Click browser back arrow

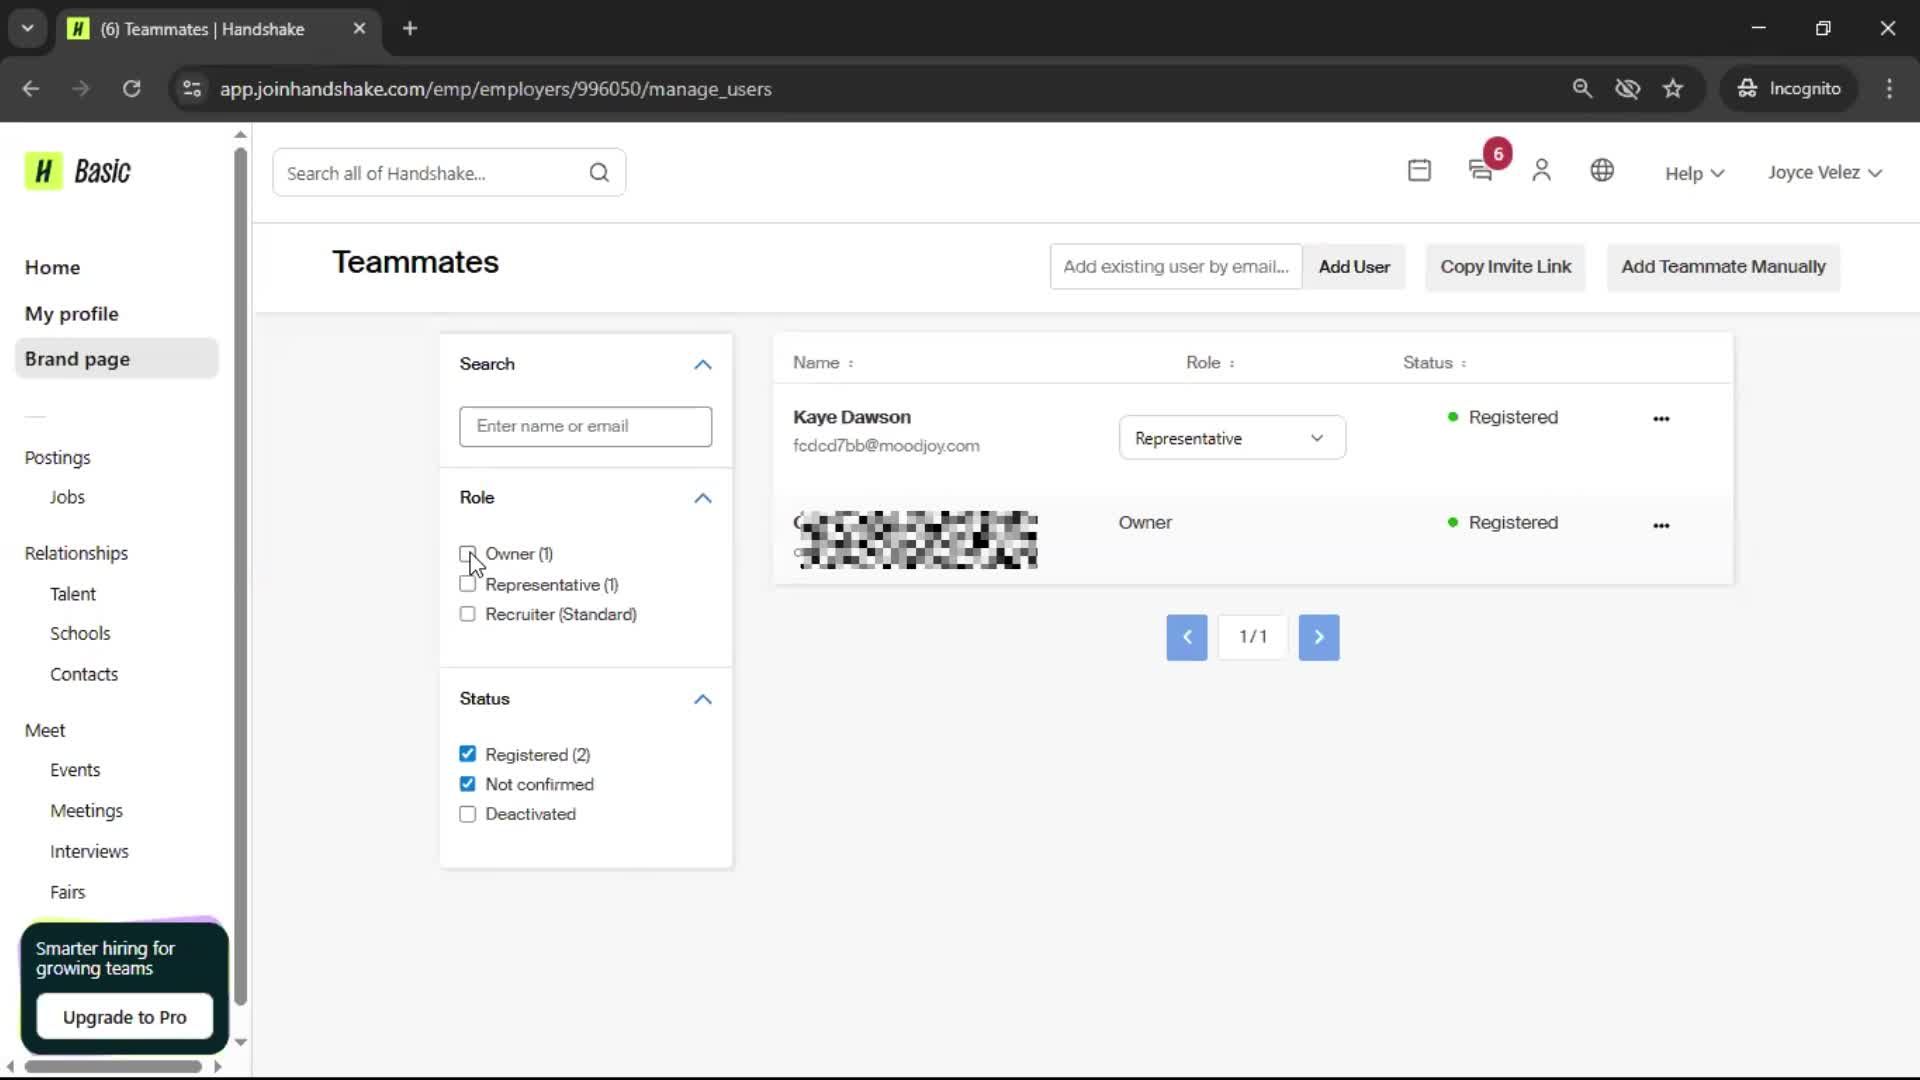(31, 89)
